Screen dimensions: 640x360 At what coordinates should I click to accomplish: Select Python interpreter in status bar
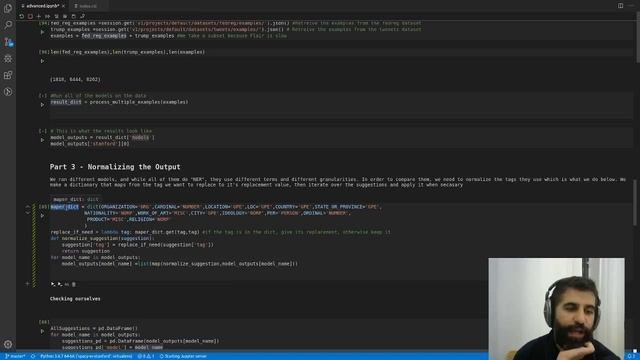[86, 356]
